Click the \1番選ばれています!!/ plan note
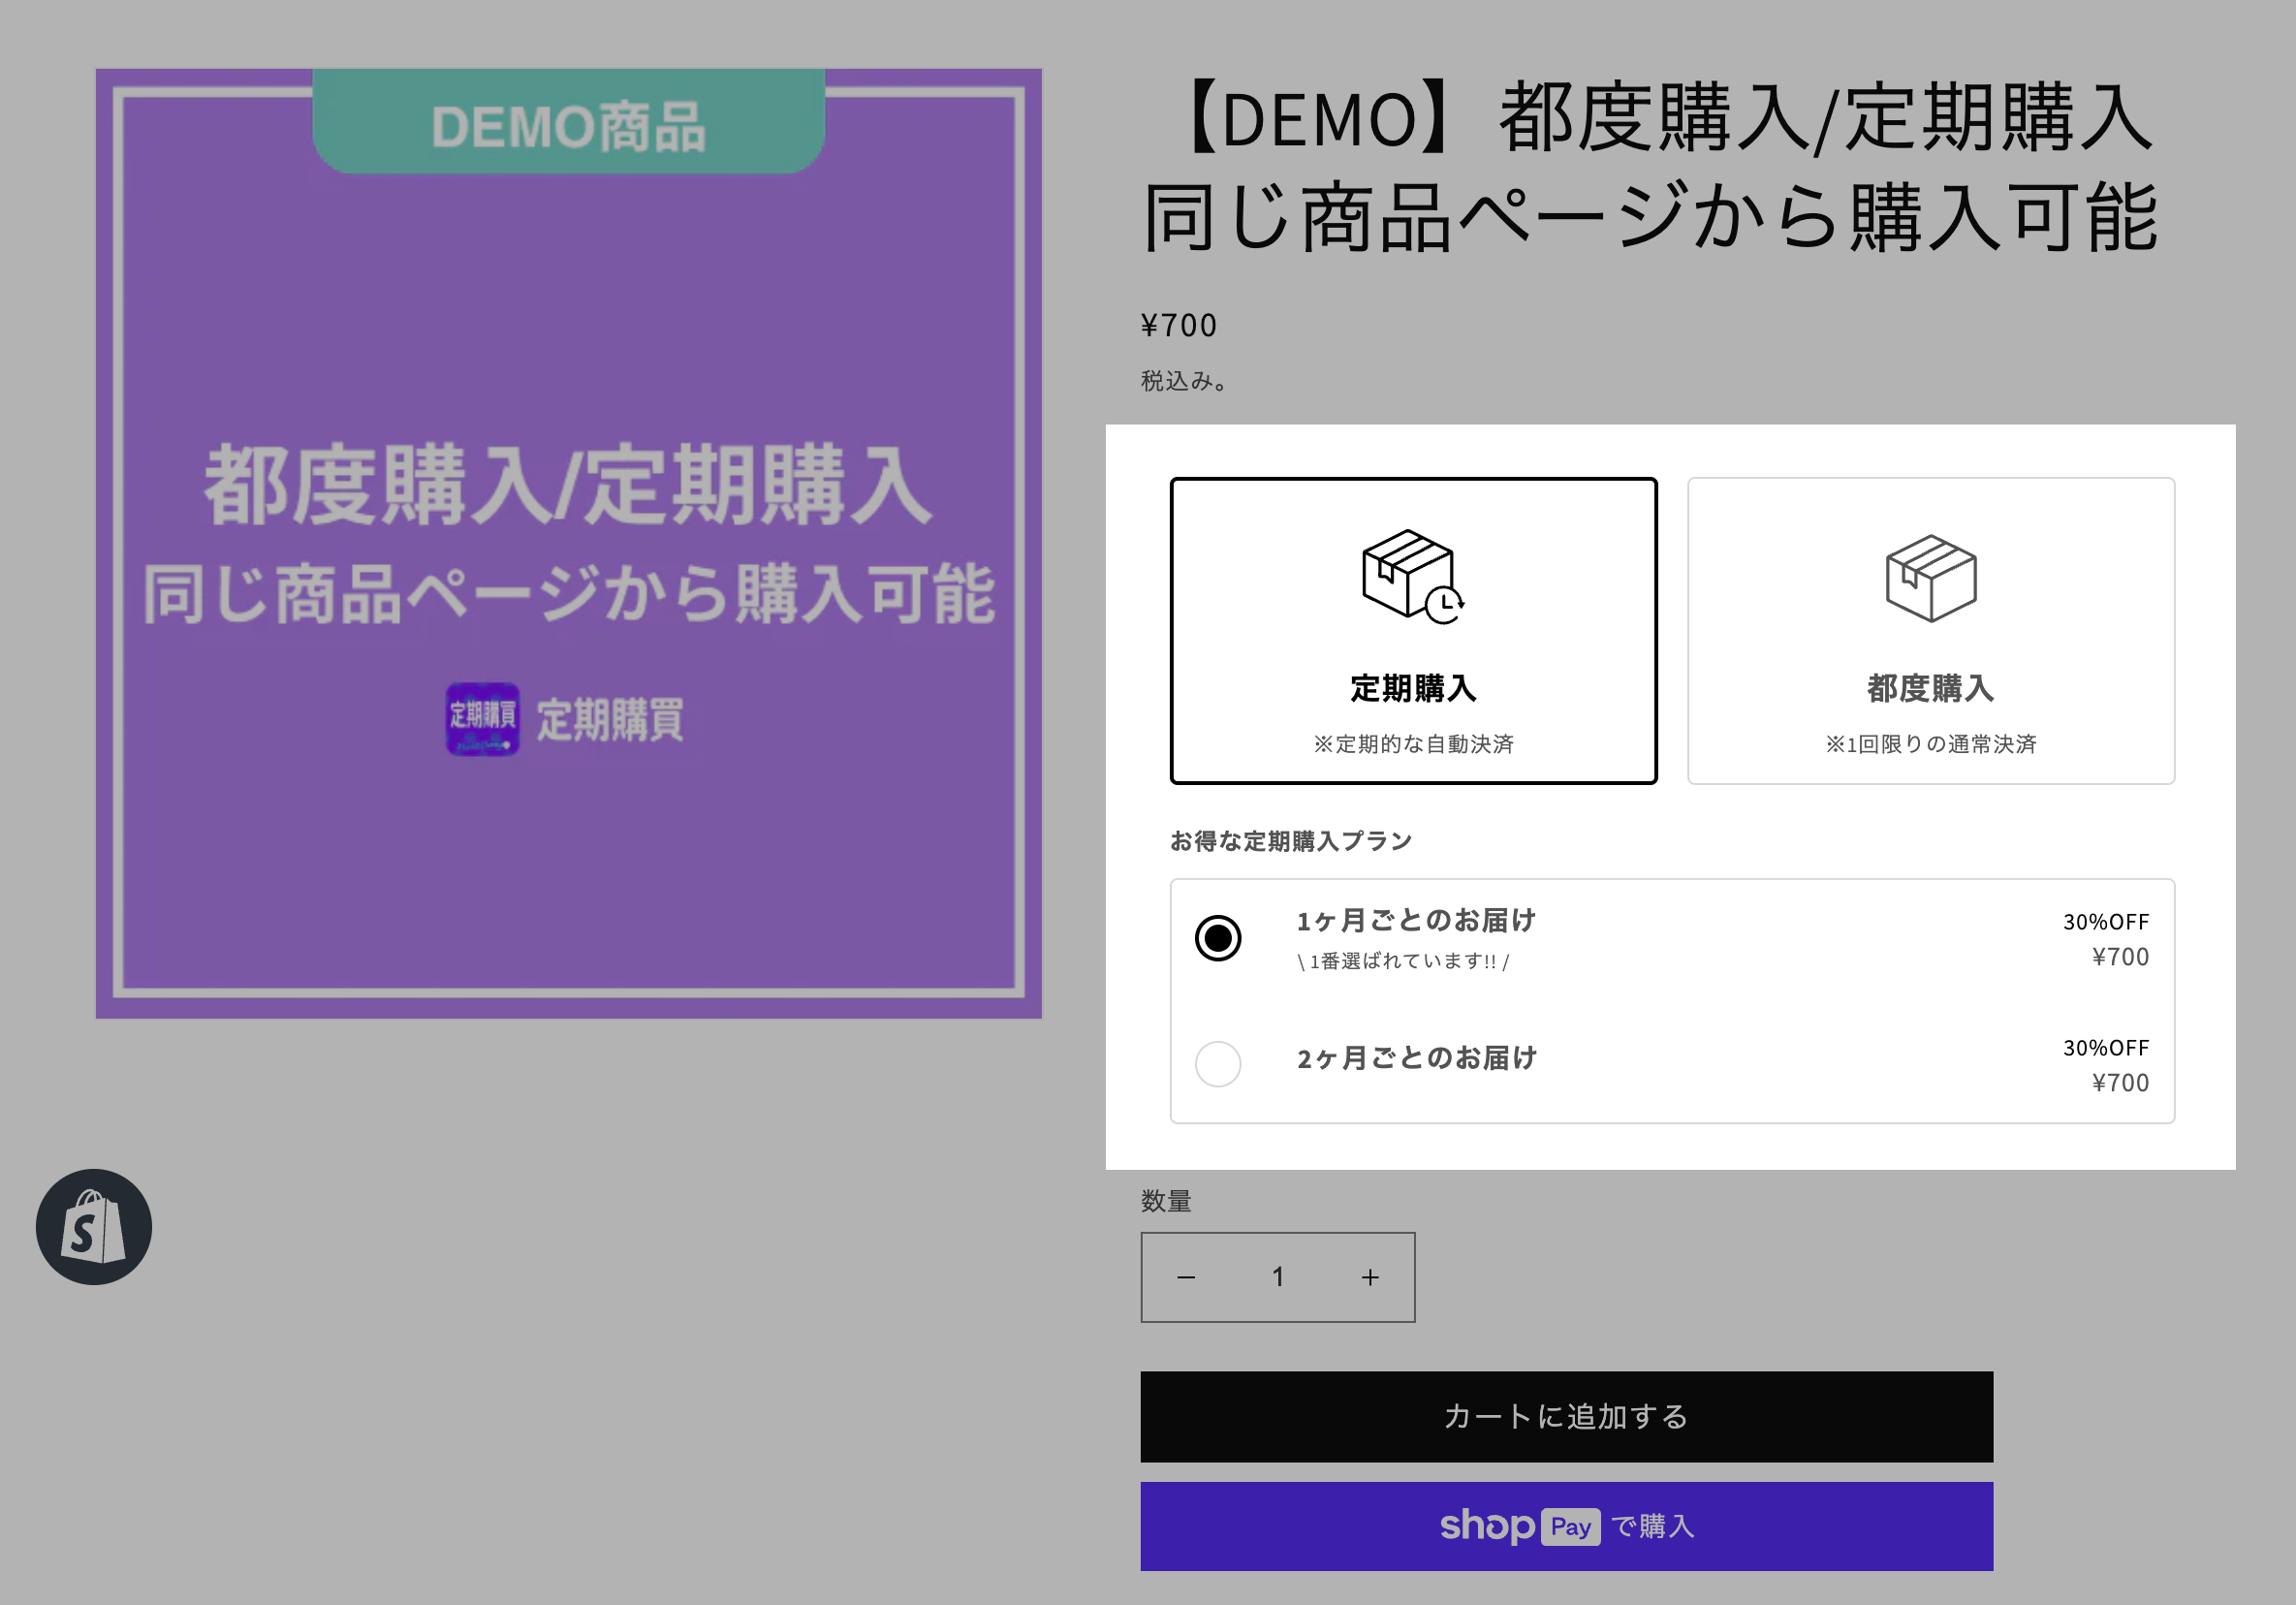This screenshot has width=2296, height=1605. coord(1402,961)
